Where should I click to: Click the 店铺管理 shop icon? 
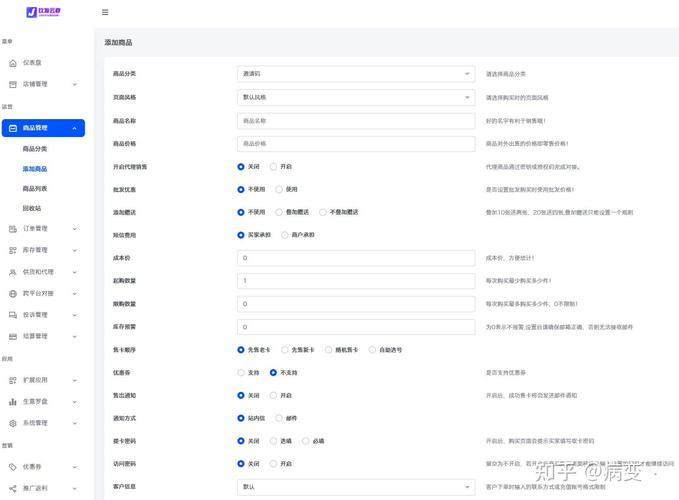(13, 84)
